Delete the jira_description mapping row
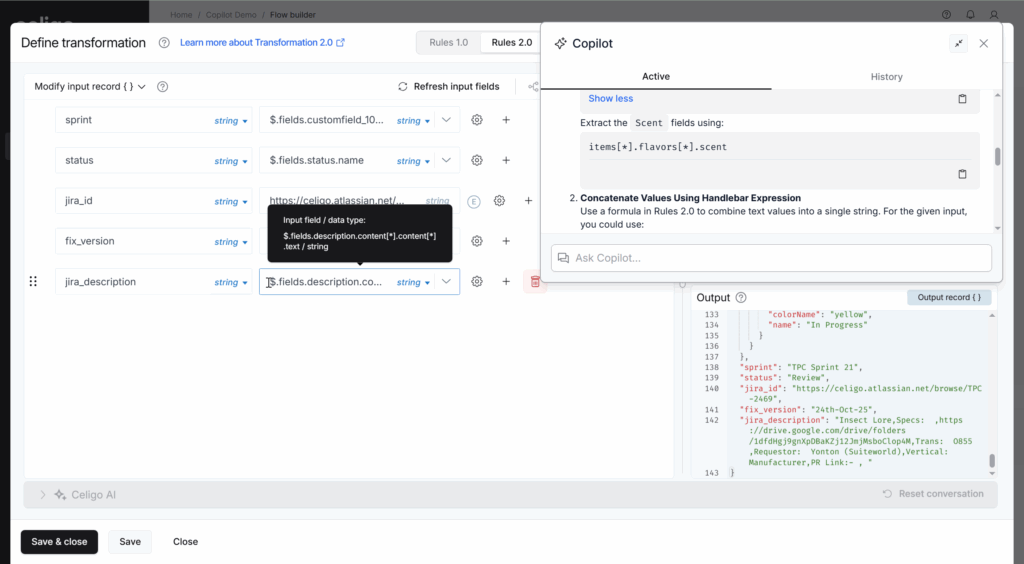 (535, 282)
